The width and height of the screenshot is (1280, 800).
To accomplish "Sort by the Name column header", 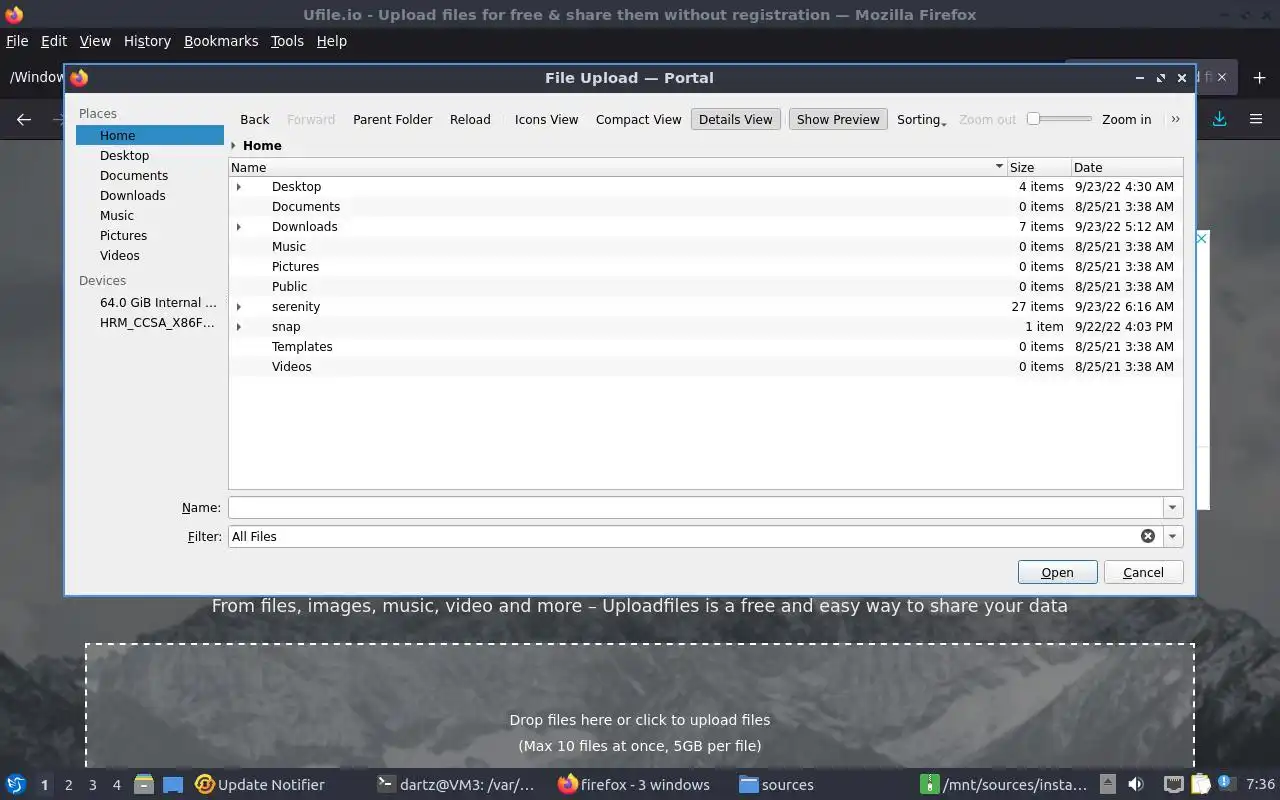I will pyautogui.click(x=618, y=167).
